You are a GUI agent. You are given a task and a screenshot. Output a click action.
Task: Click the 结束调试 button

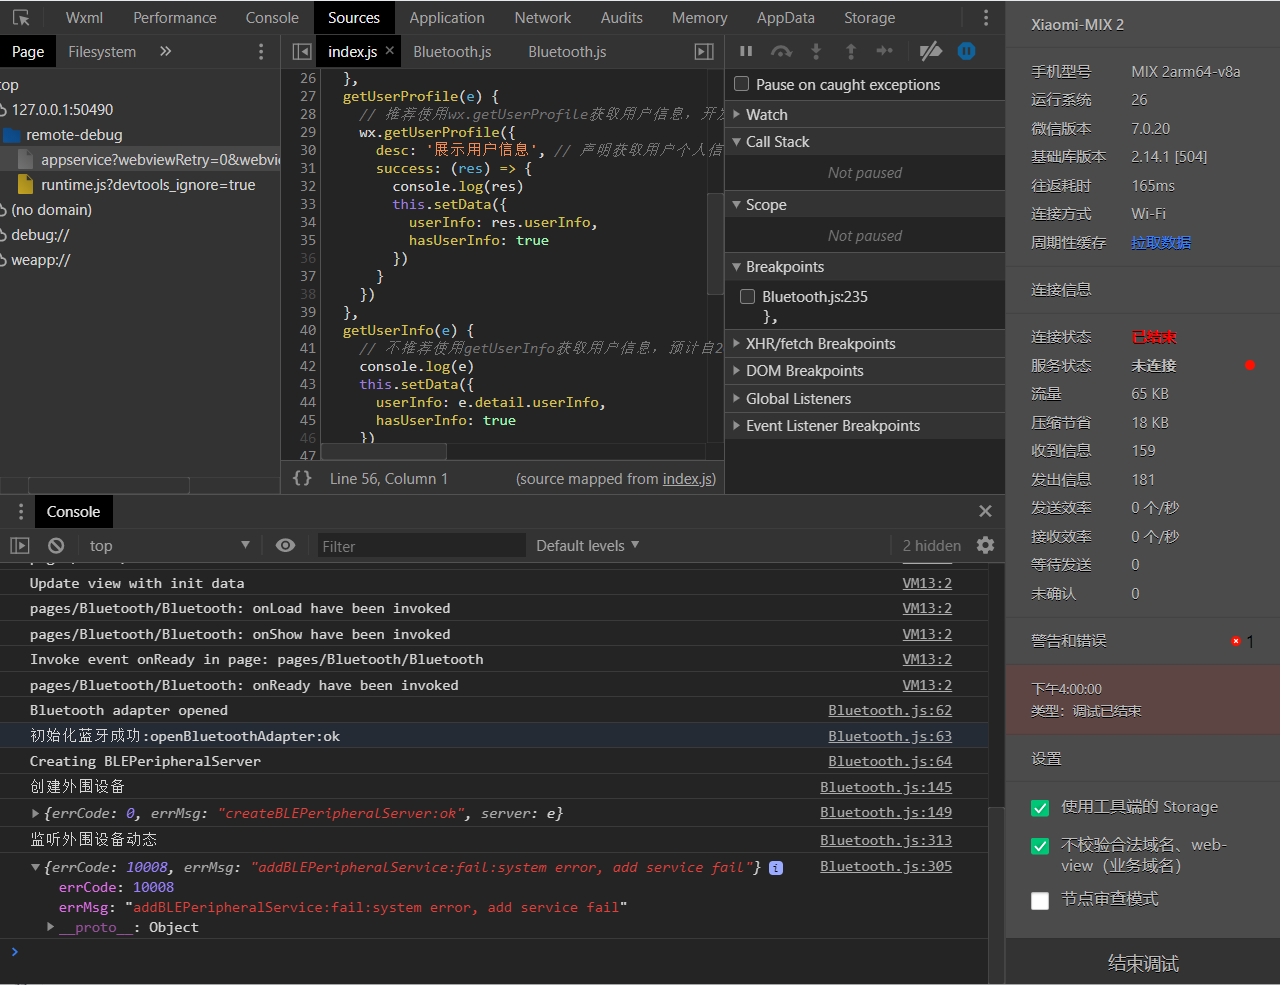(1143, 963)
